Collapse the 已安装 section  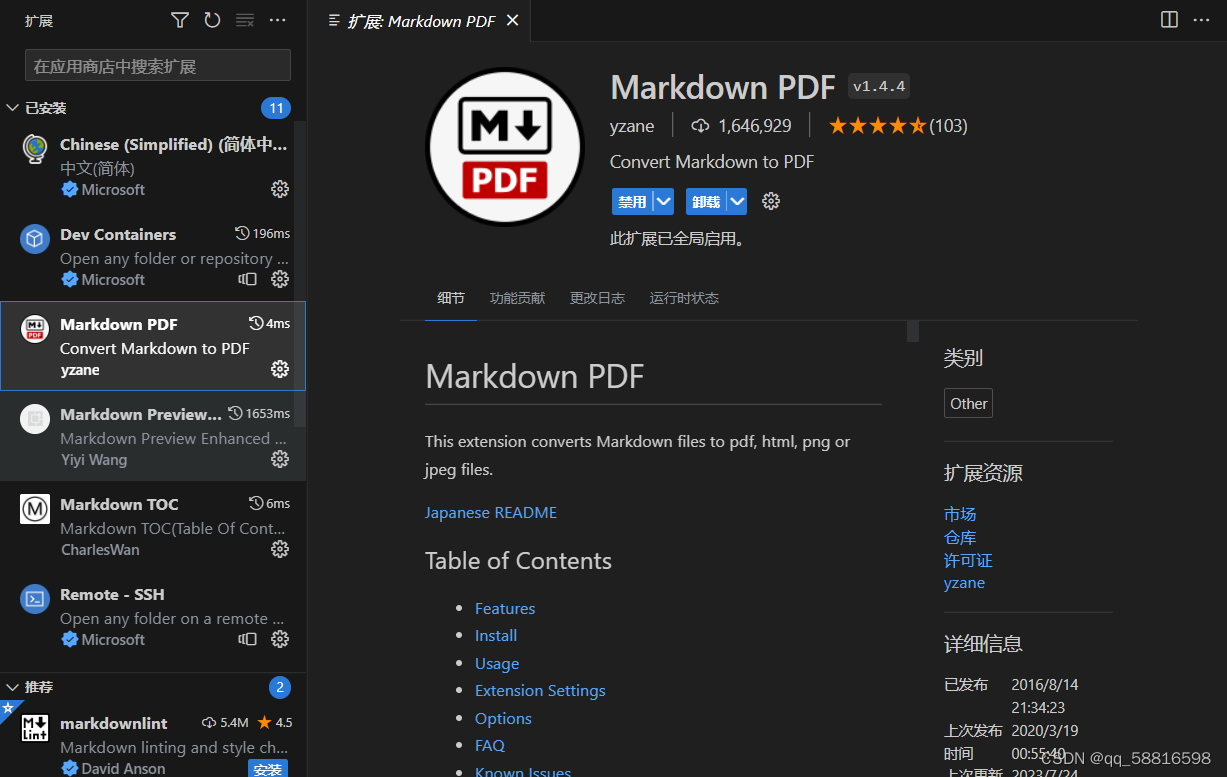pos(12,107)
